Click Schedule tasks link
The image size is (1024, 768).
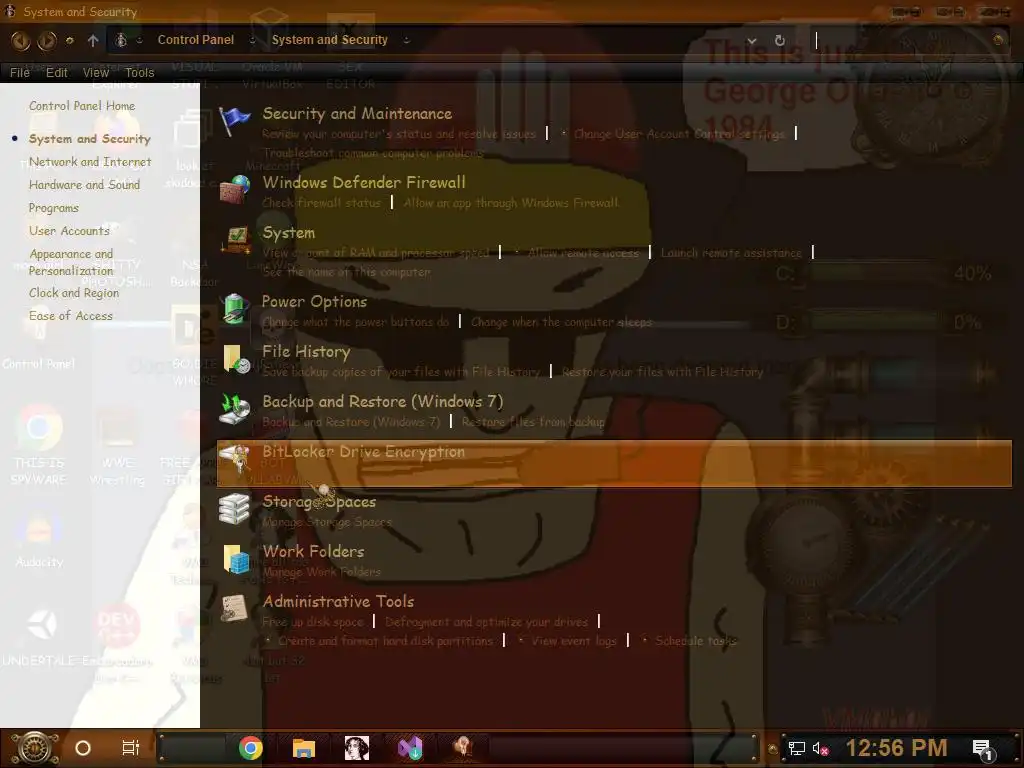[x=696, y=641]
